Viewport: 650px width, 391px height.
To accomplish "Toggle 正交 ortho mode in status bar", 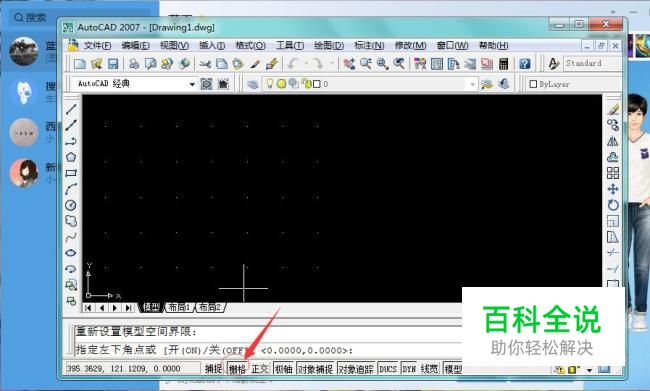I will pyautogui.click(x=260, y=369).
